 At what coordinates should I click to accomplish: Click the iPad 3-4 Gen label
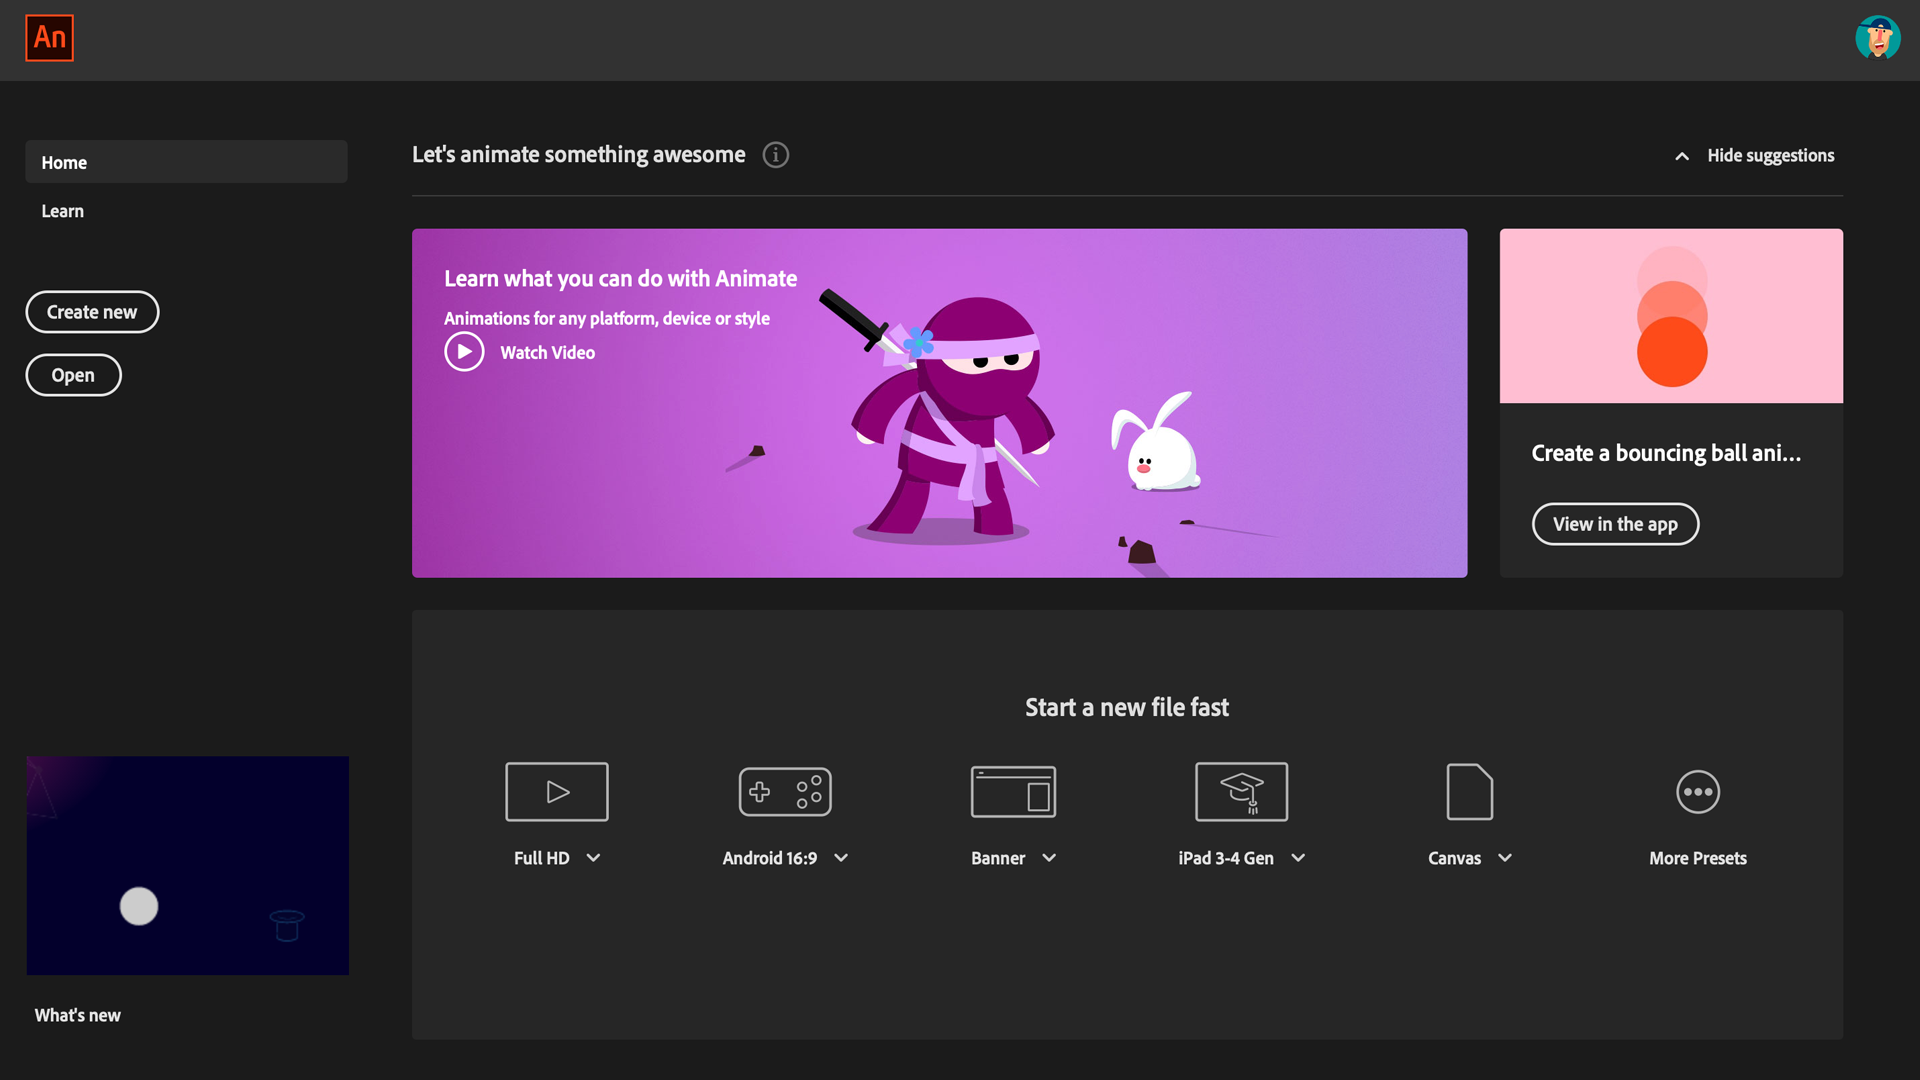pos(1226,858)
